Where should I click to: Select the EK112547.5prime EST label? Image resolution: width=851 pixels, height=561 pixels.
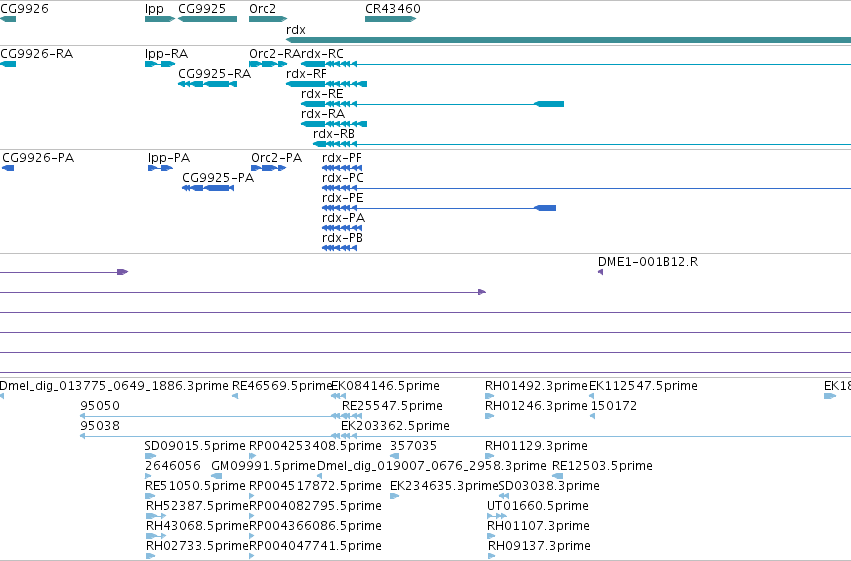643,386
